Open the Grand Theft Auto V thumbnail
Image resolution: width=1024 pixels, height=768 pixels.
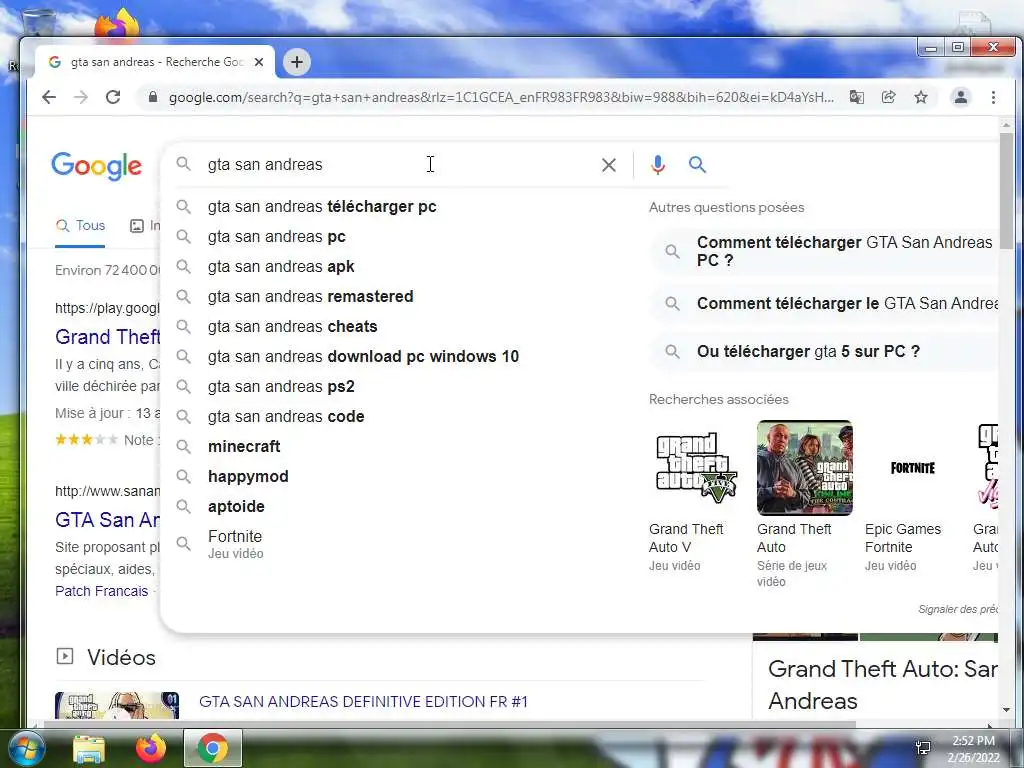point(696,468)
